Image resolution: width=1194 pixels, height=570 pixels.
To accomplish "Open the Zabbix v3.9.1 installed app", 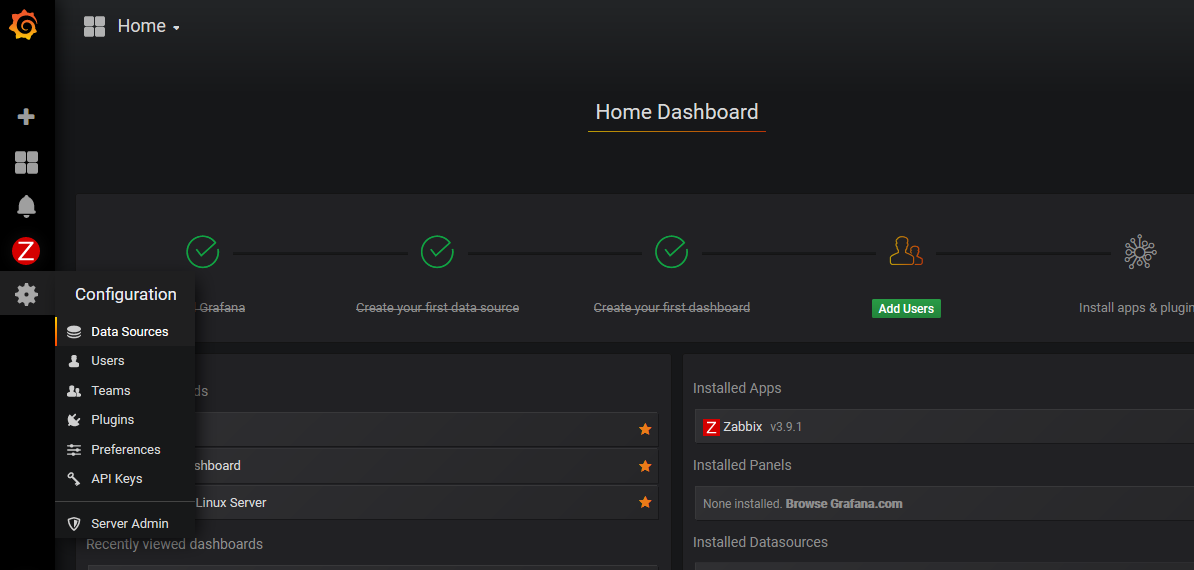I will click(944, 427).
